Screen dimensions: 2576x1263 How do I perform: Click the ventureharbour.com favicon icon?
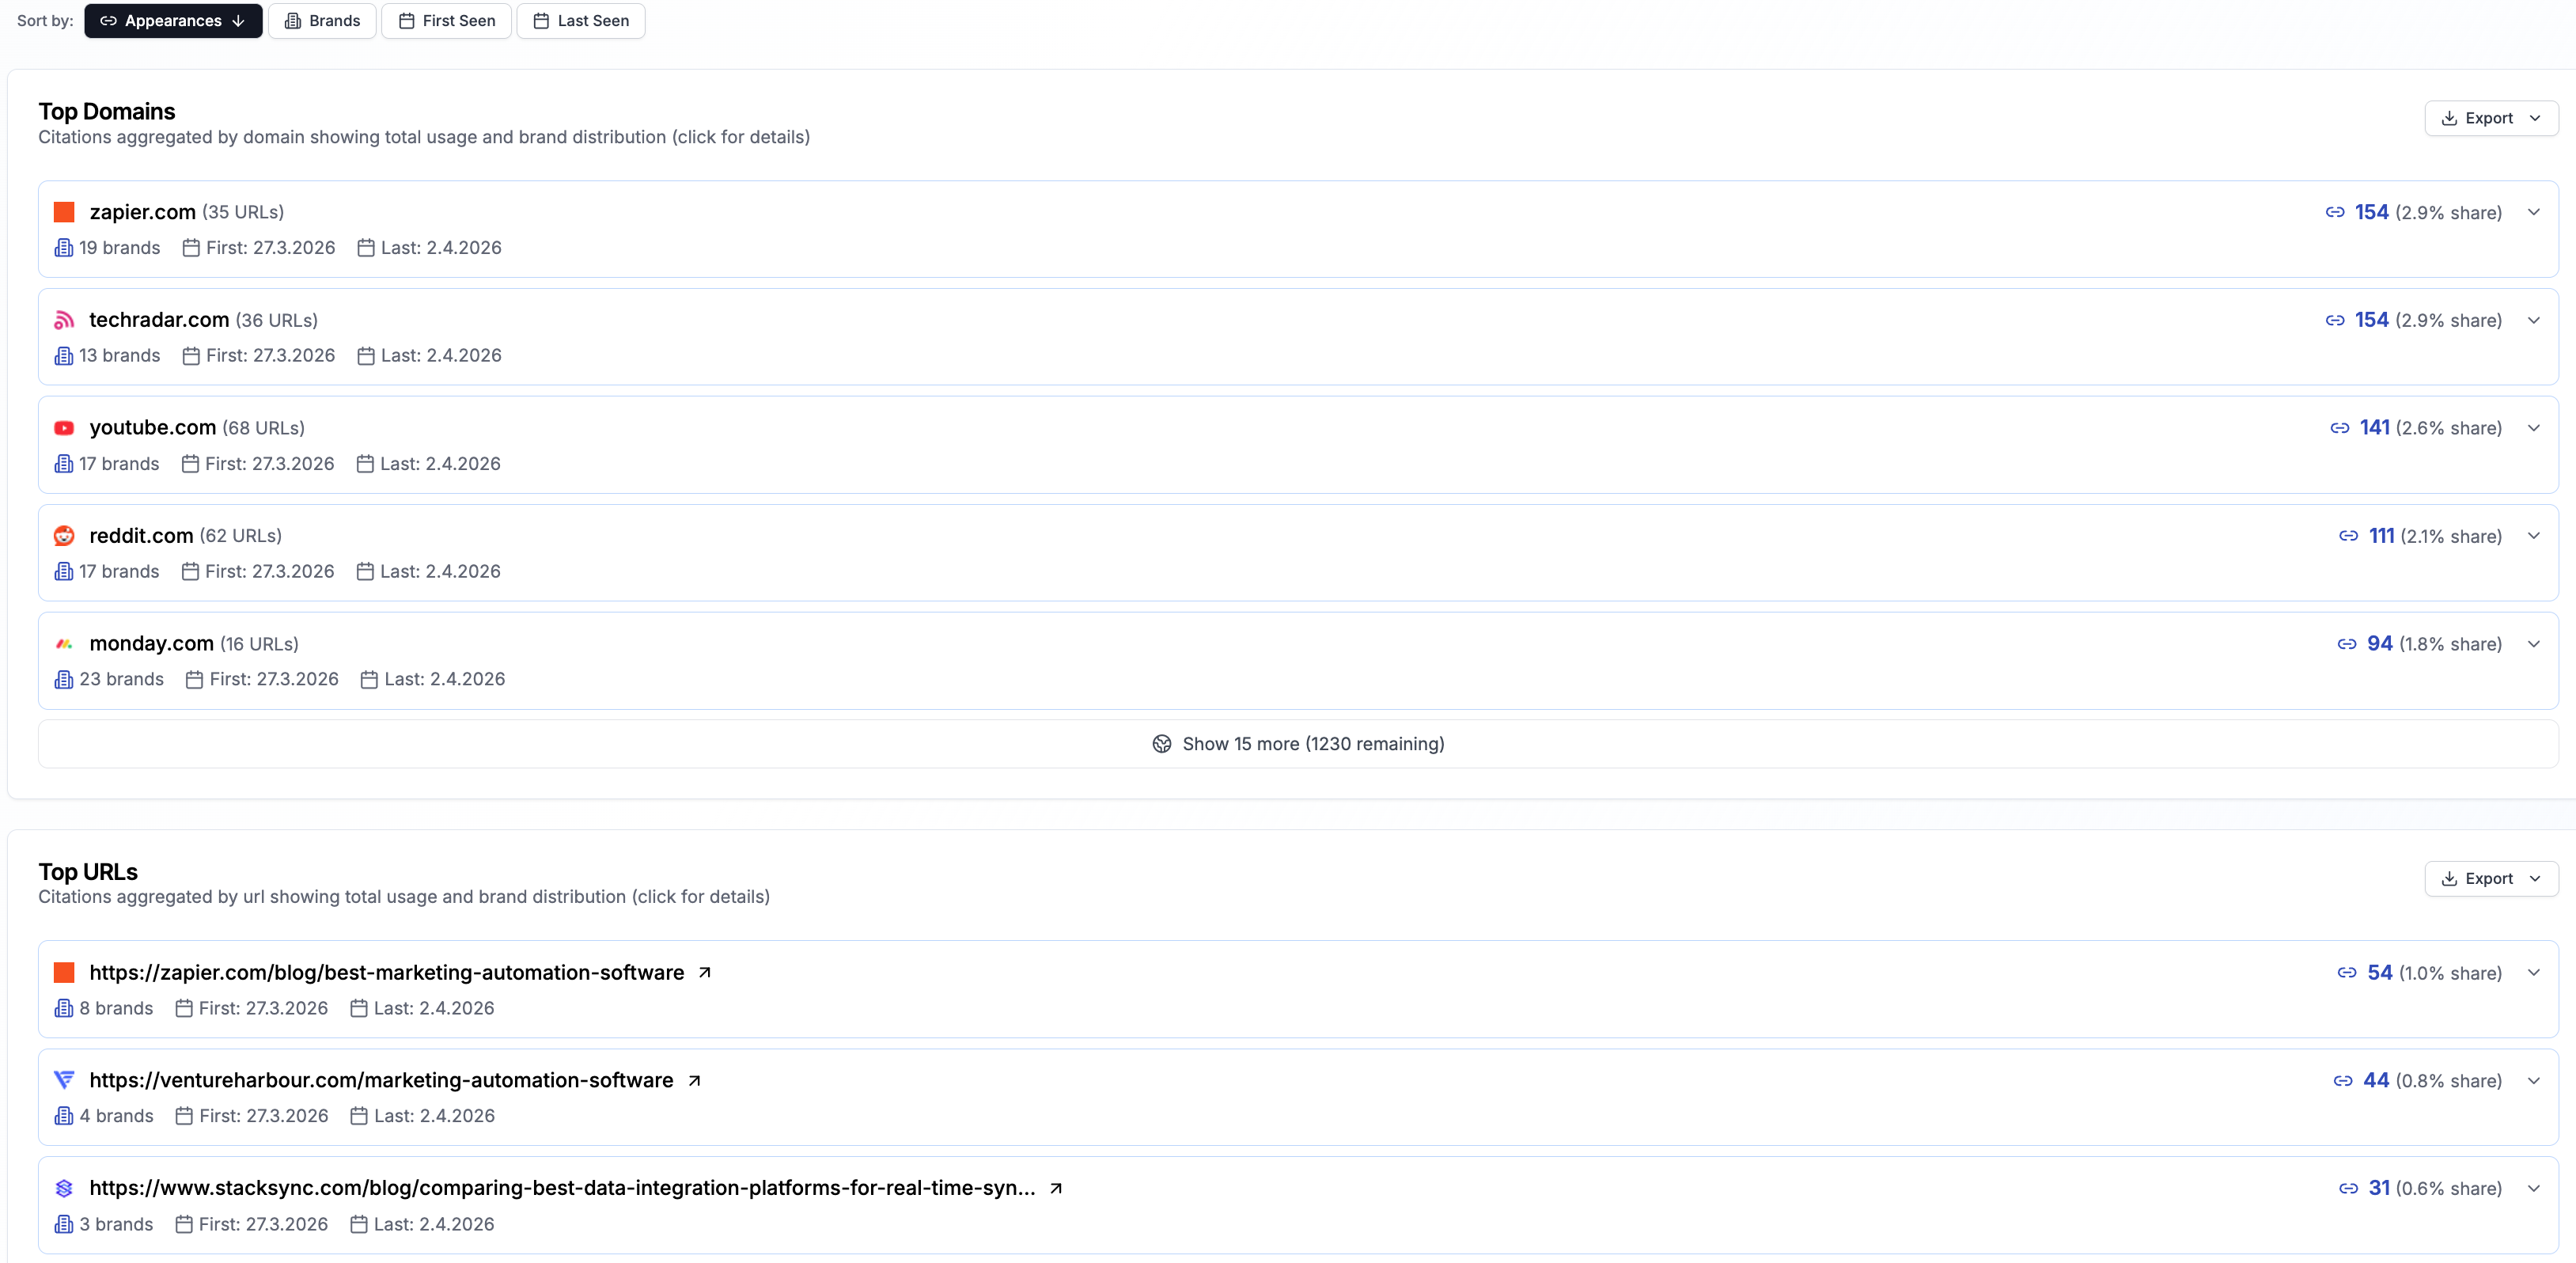[x=64, y=1080]
